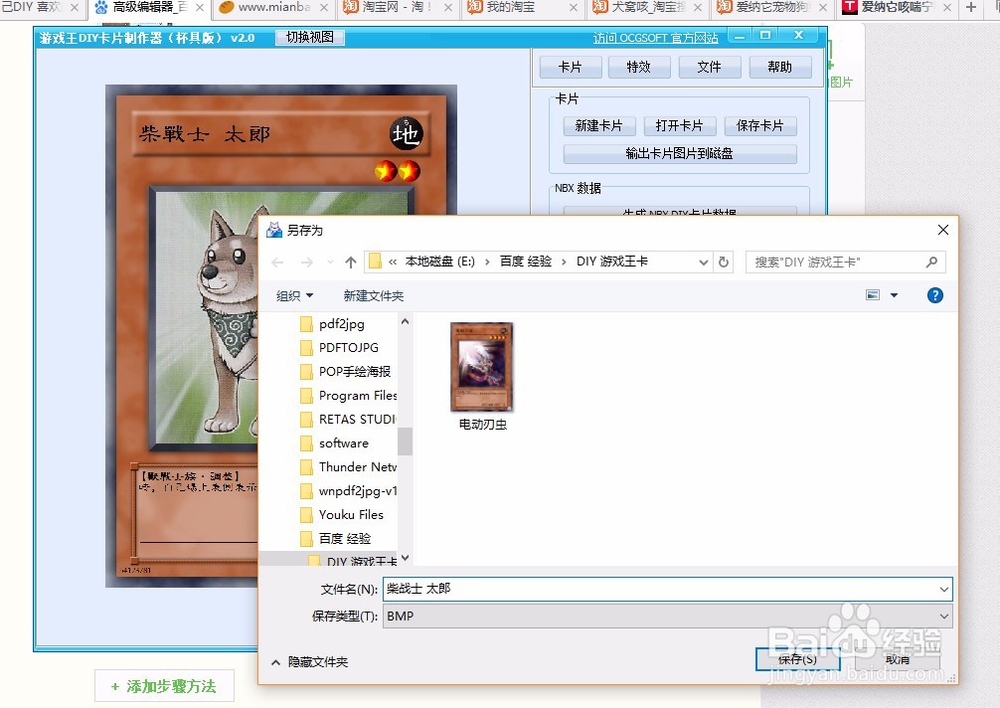Select the wnpdf2jpg folder

click(348, 490)
